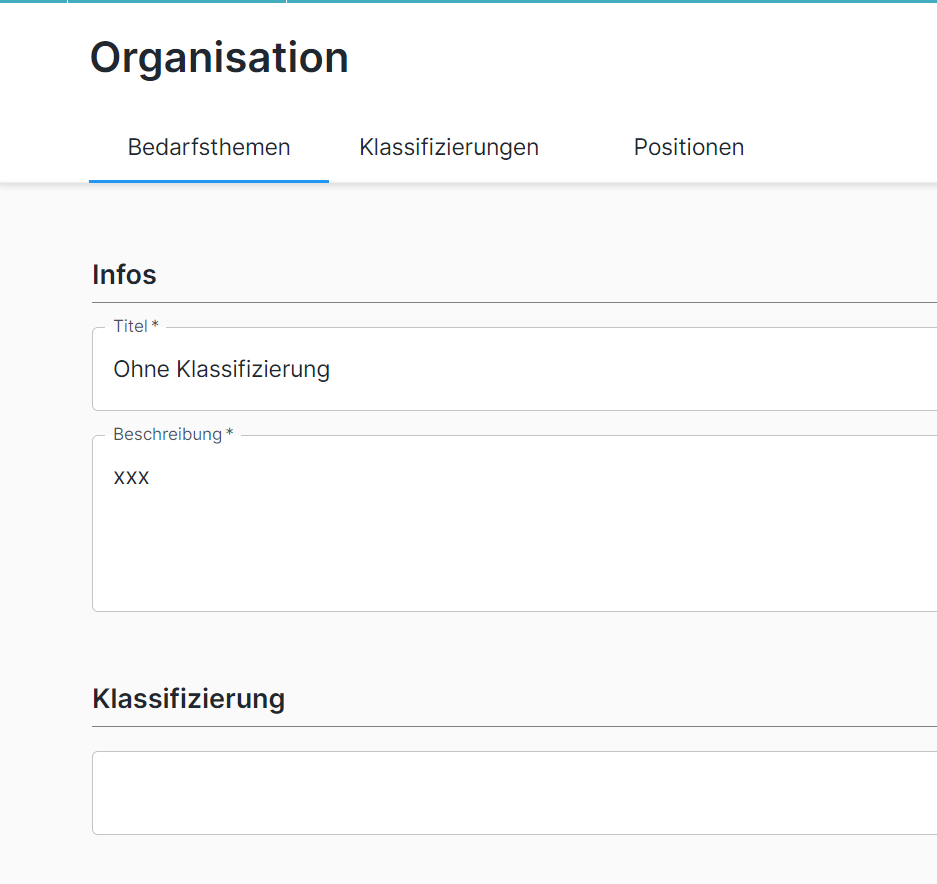The width and height of the screenshot is (937, 884).
Task: Place cursor on 'xxx' description text
Action: coord(131,477)
